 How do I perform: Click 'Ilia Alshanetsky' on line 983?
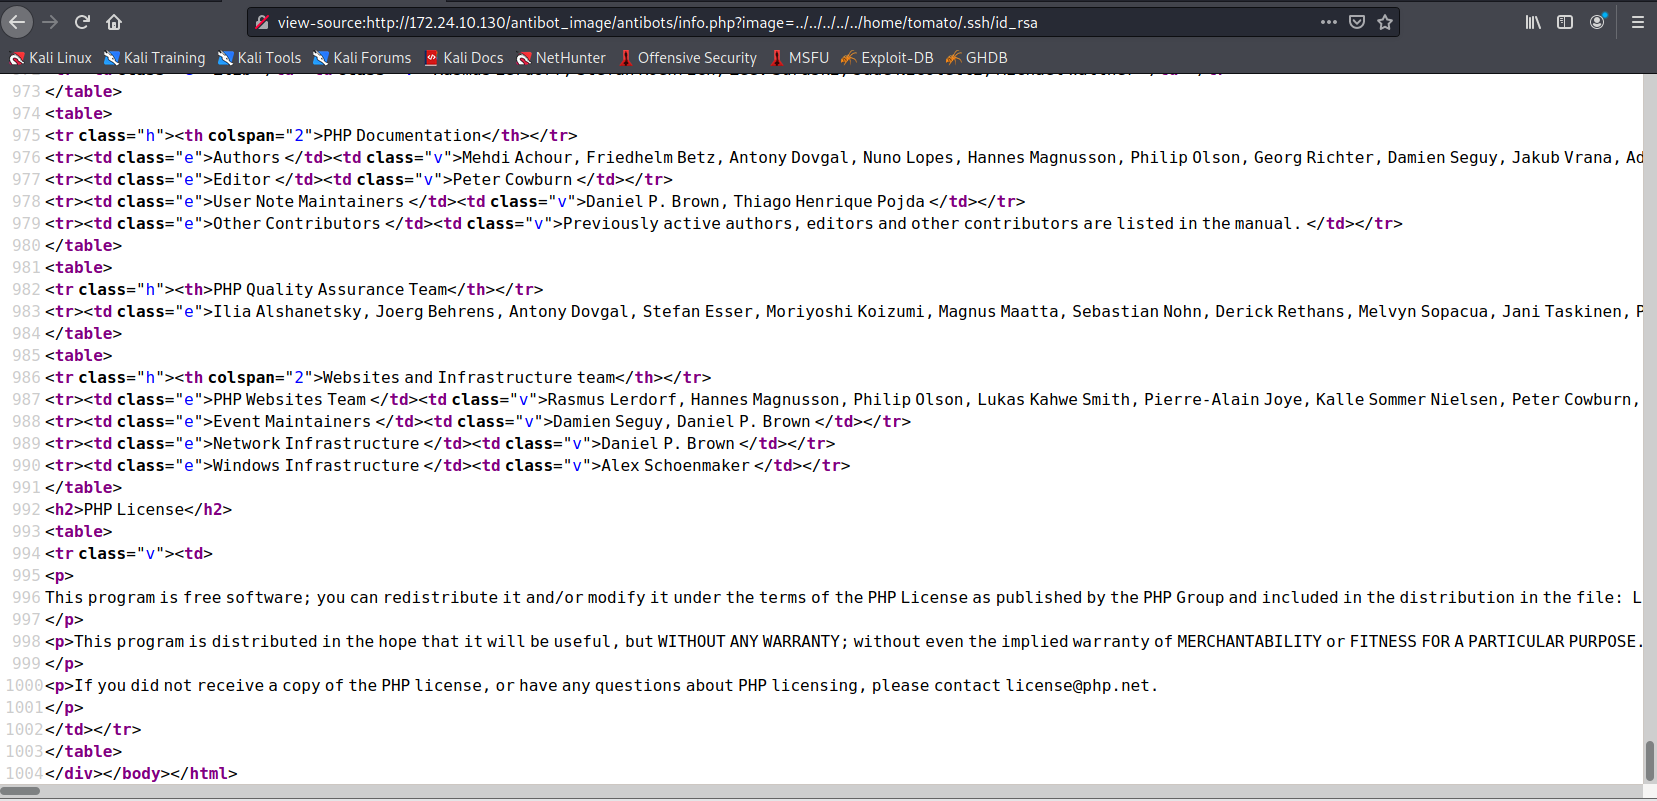(x=287, y=311)
